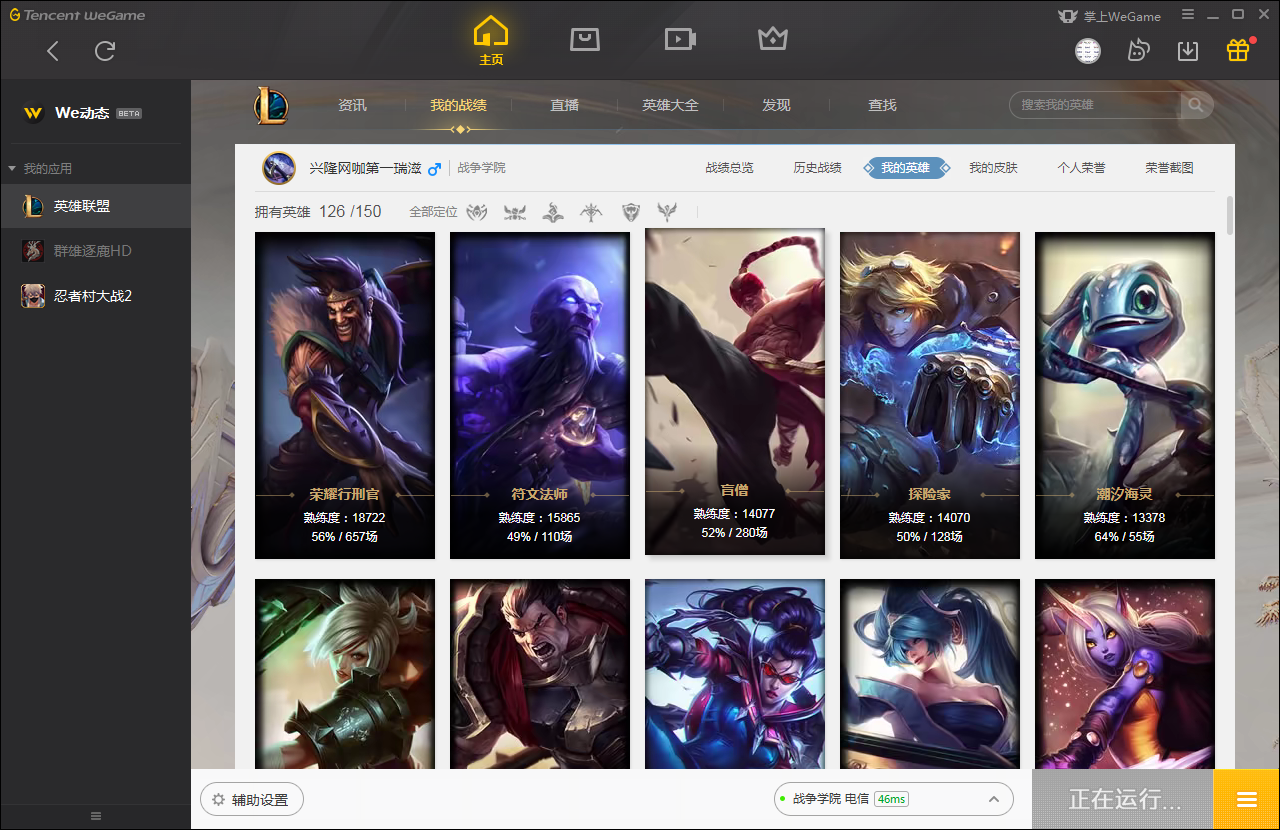Select the first role filter icon after 全部定位
Image resolution: width=1280 pixels, height=830 pixels.
477,212
